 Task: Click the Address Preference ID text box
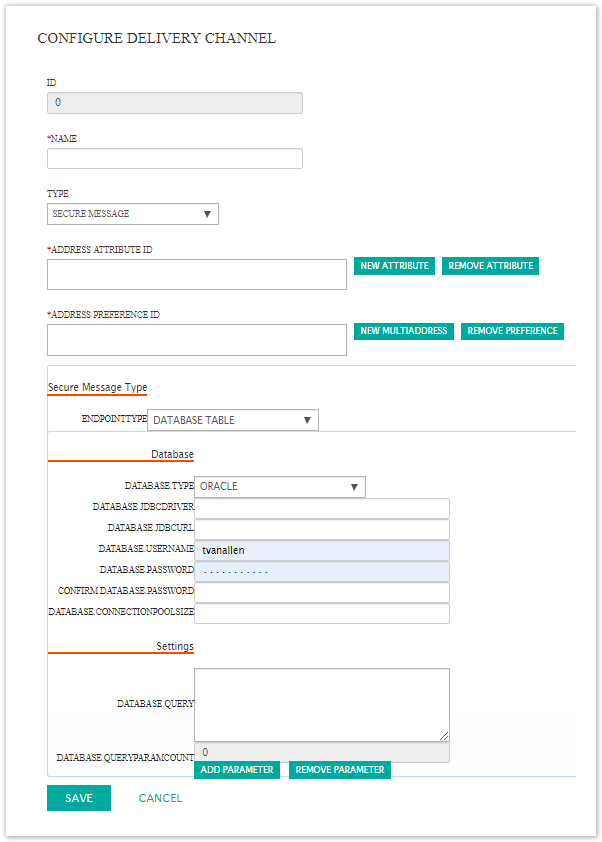pyautogui.click(x=196, y=340)
